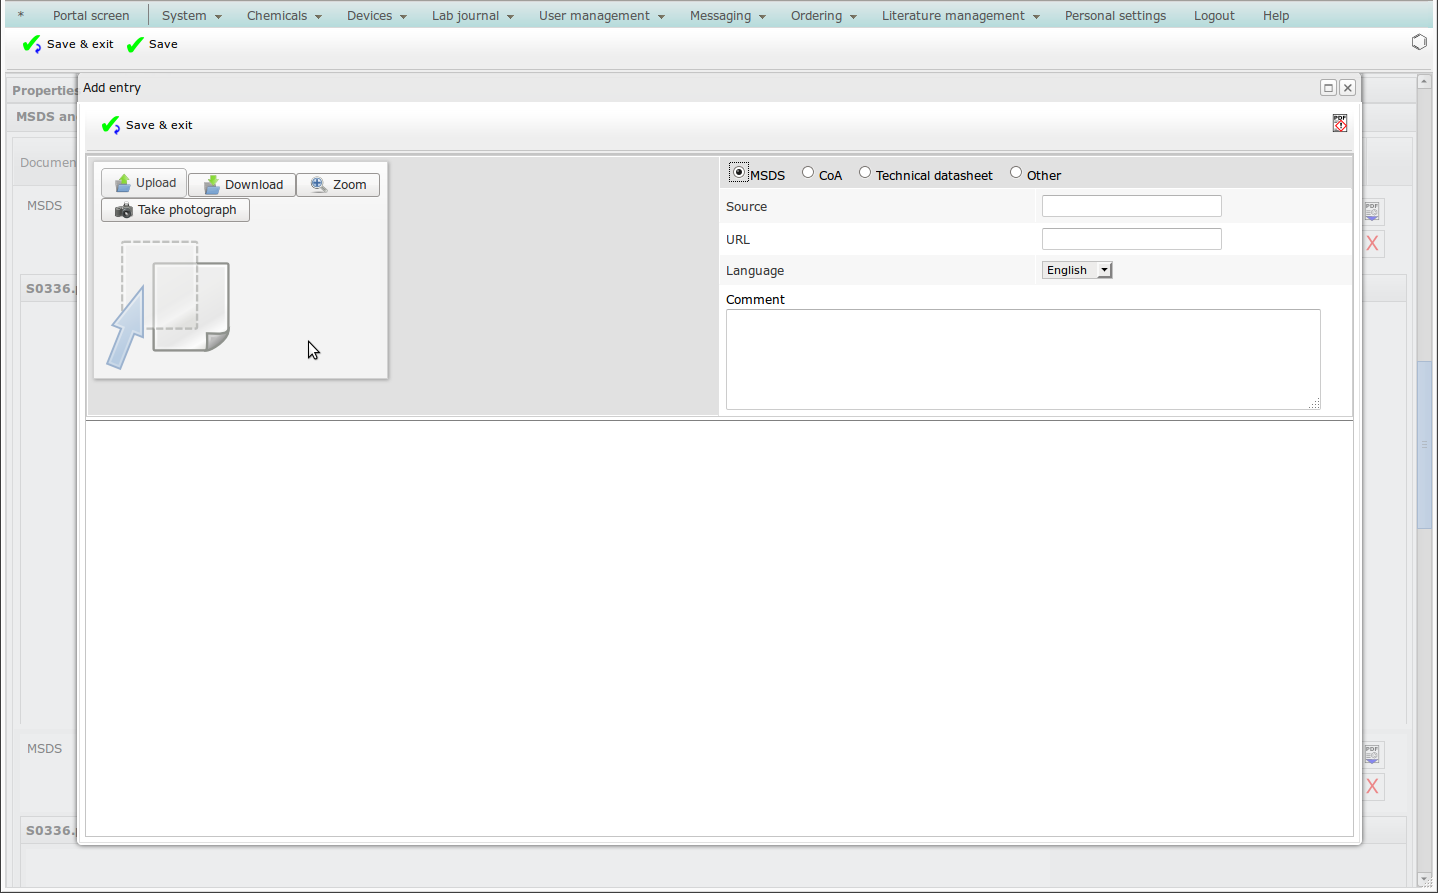Click the scrollbar up arrow
Viewport: 1438px width, 893px height.
(1425, 82)
